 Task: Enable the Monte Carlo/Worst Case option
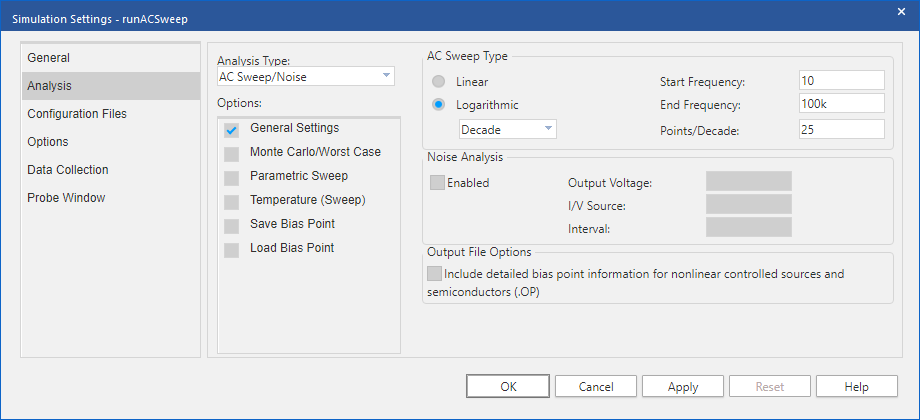point(232,154)
